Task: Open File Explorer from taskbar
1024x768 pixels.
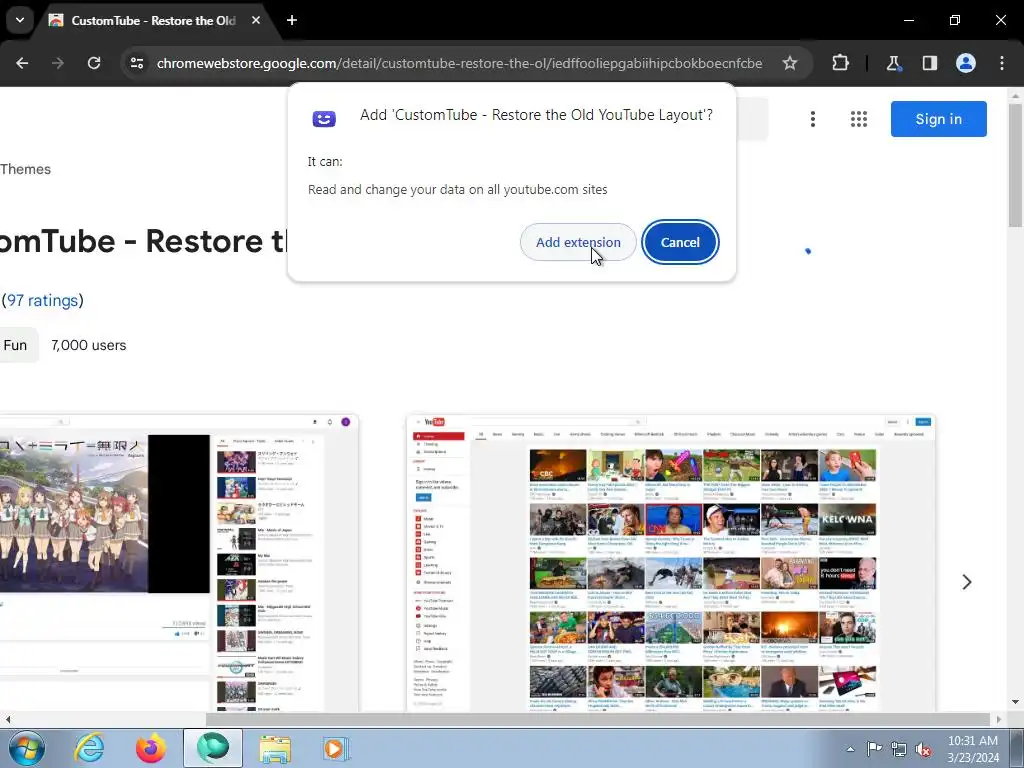Action: 275,748
